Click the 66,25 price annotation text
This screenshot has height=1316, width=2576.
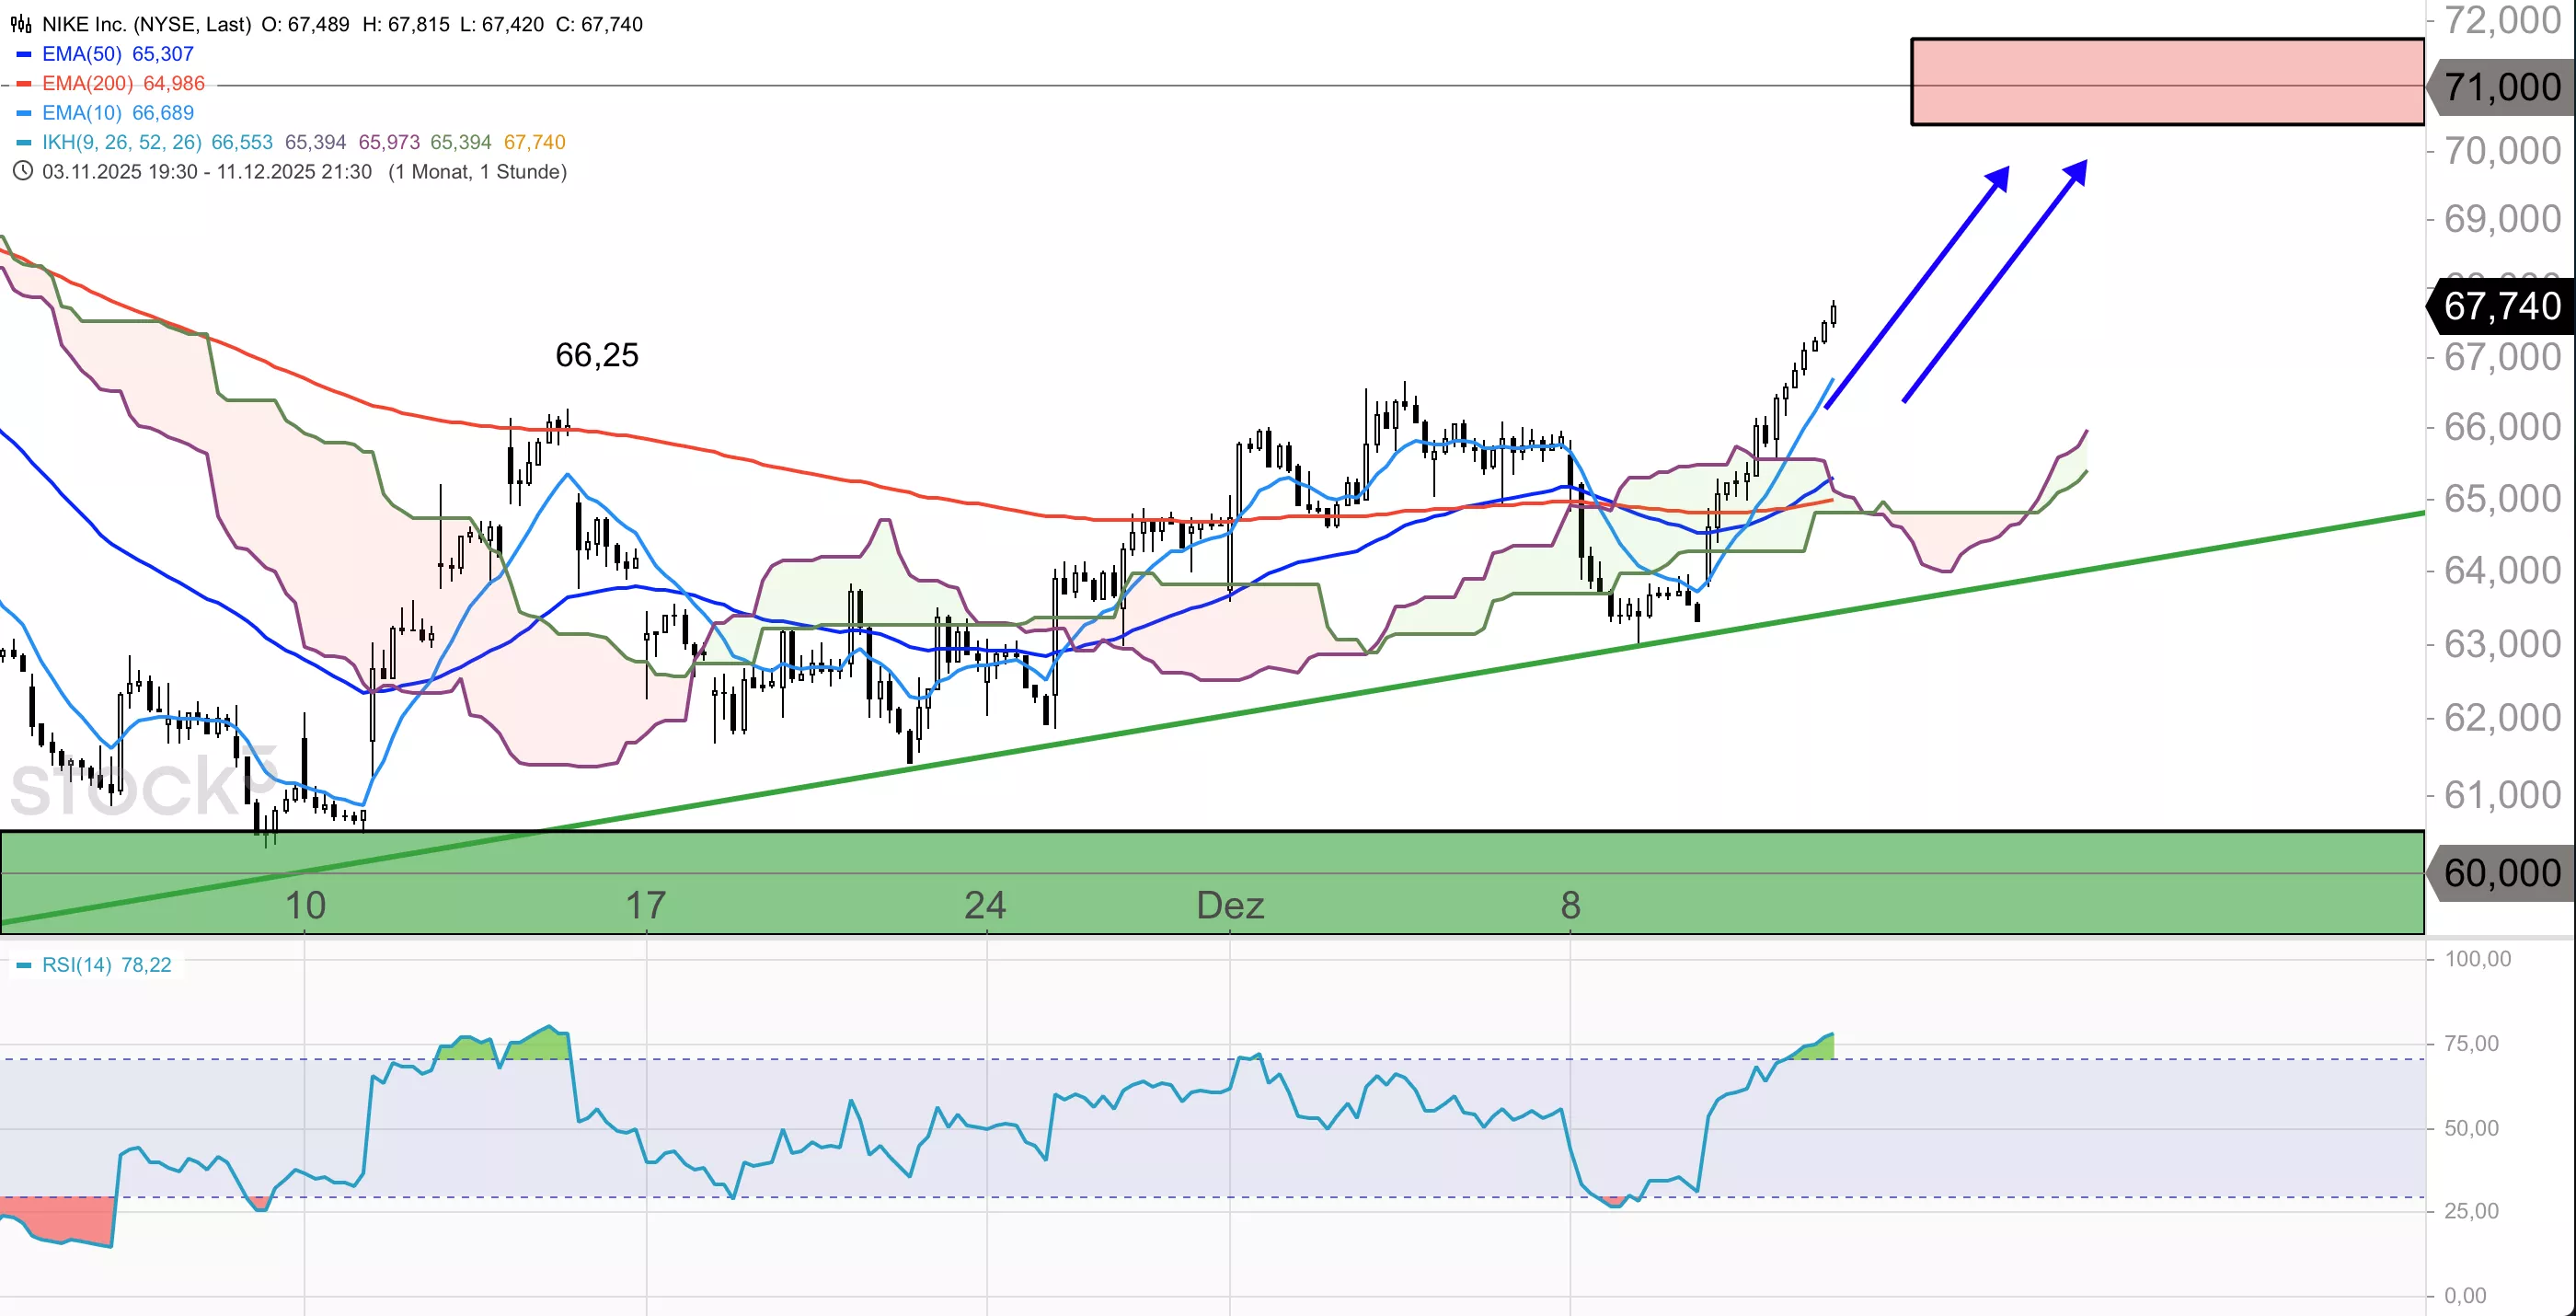point(597,355)
